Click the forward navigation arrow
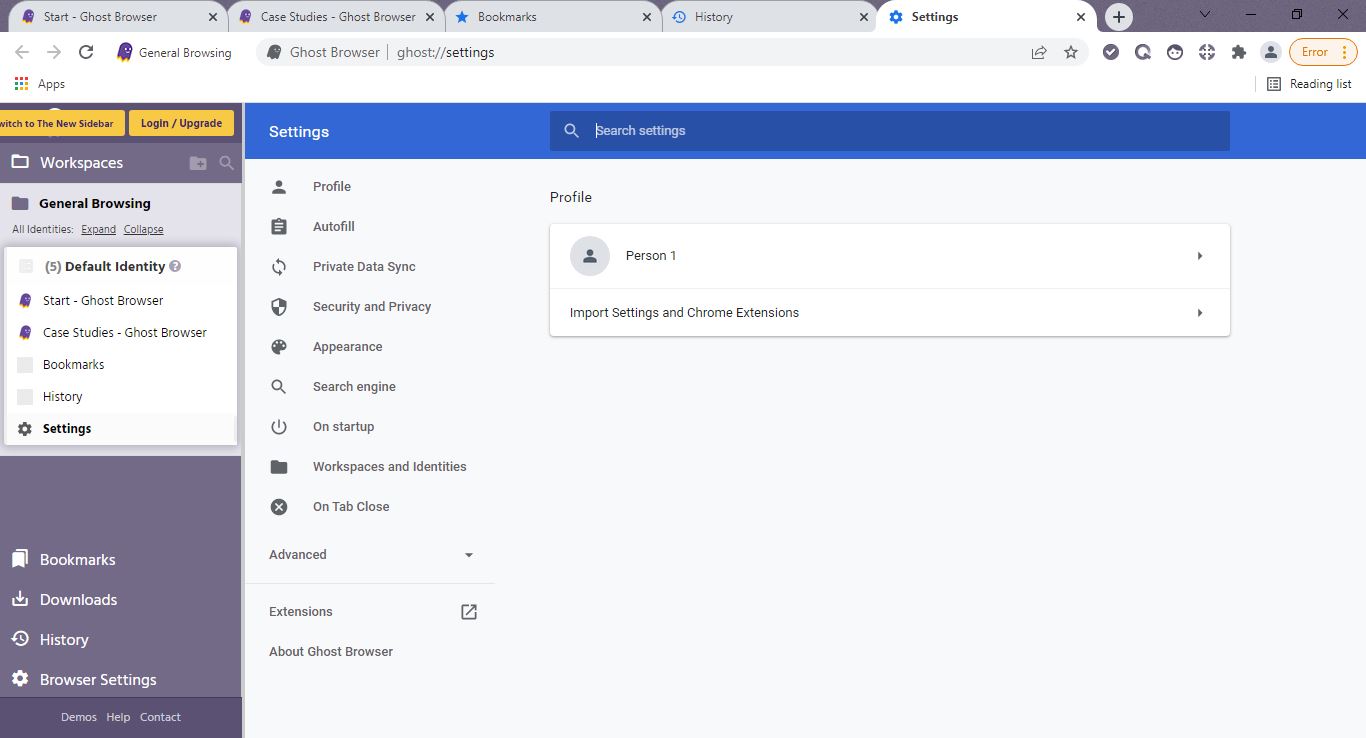This screenshot has height=738, width=1366. pyautogui.click(x=54, y=52)
